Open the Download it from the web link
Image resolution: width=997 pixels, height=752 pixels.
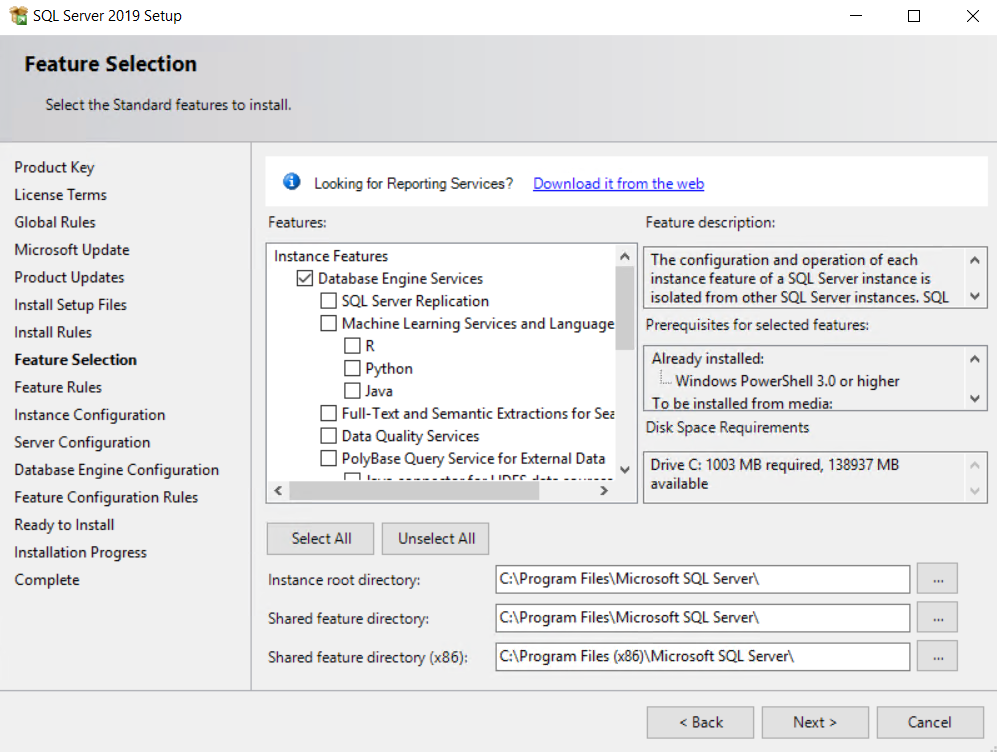pyautogui.click(x=618, y=184)
